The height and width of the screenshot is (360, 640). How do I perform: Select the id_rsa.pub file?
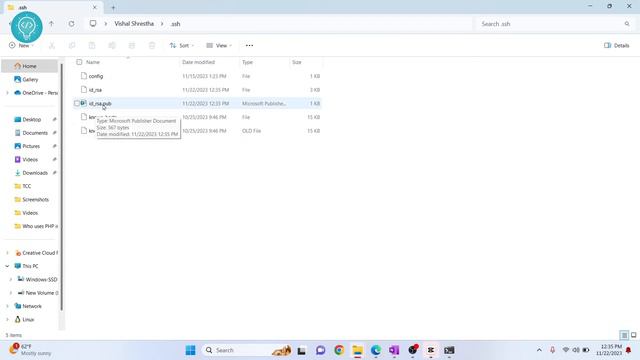coord(100,103)
